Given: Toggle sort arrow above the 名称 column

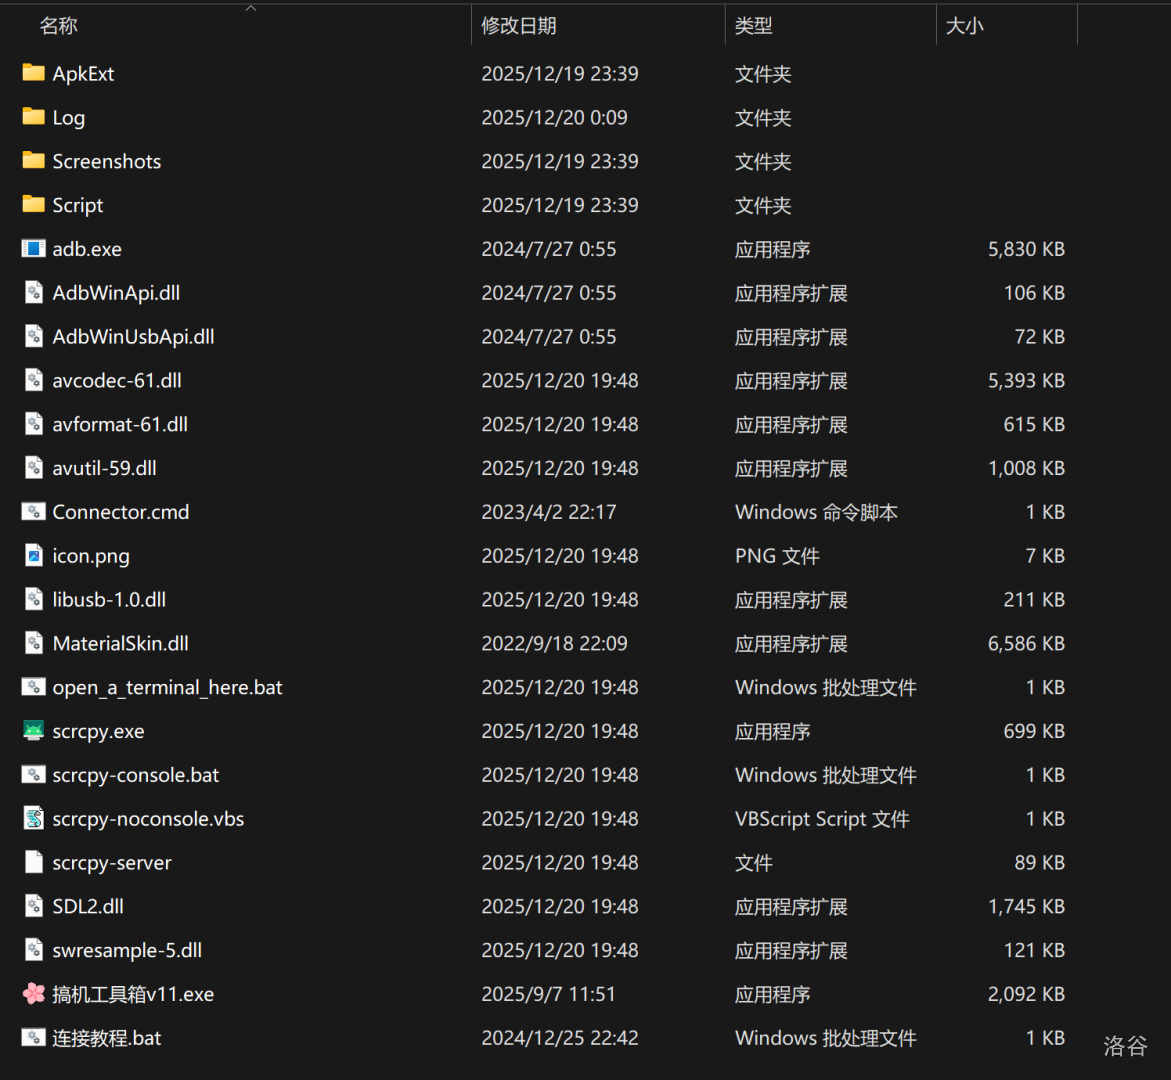Looking at the screenshot, I should (251, 8).
